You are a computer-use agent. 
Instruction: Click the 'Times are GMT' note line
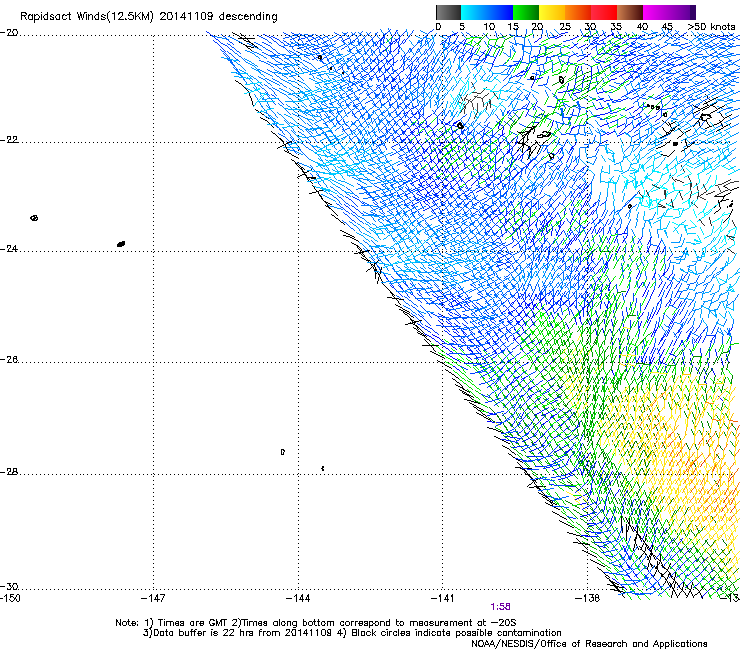pyautogui.click(x=316, y=623)
